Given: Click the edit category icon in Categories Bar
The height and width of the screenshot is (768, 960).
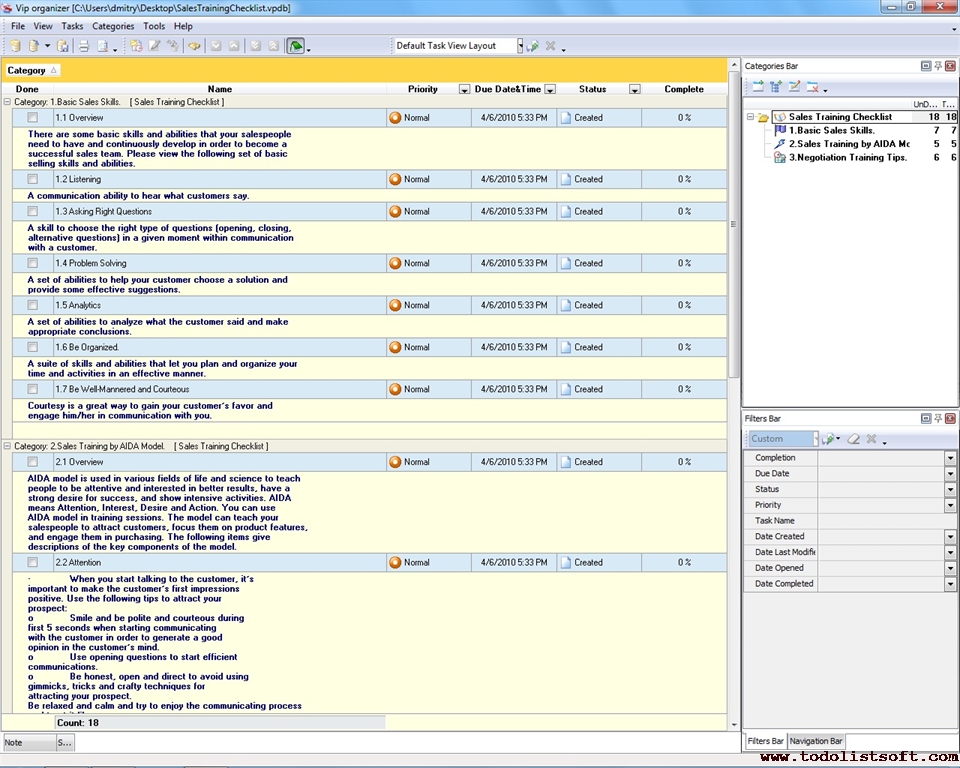Looking at the screenshot, I should [794, 87].
